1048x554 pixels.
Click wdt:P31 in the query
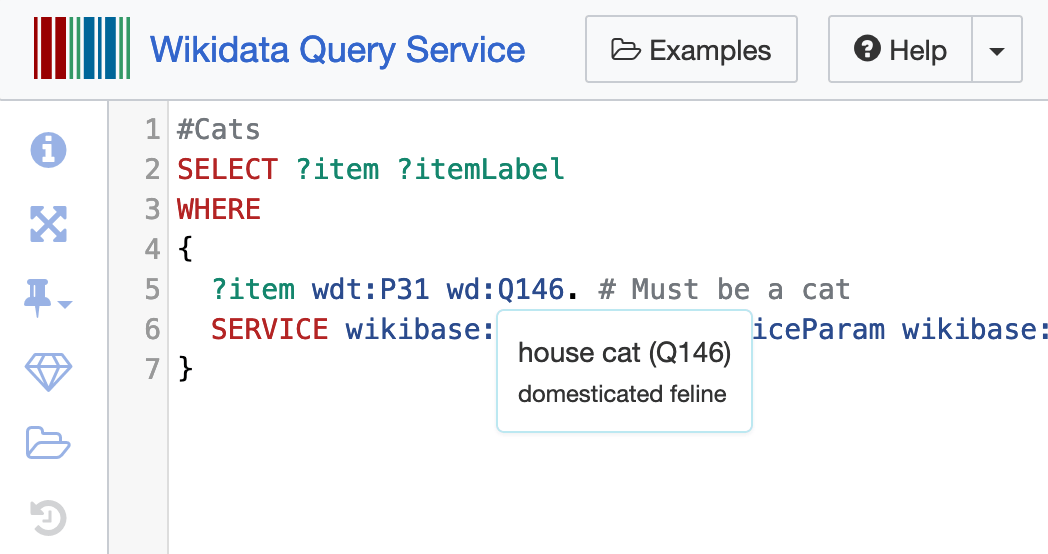pyautogui.click(x=370, y=289)
